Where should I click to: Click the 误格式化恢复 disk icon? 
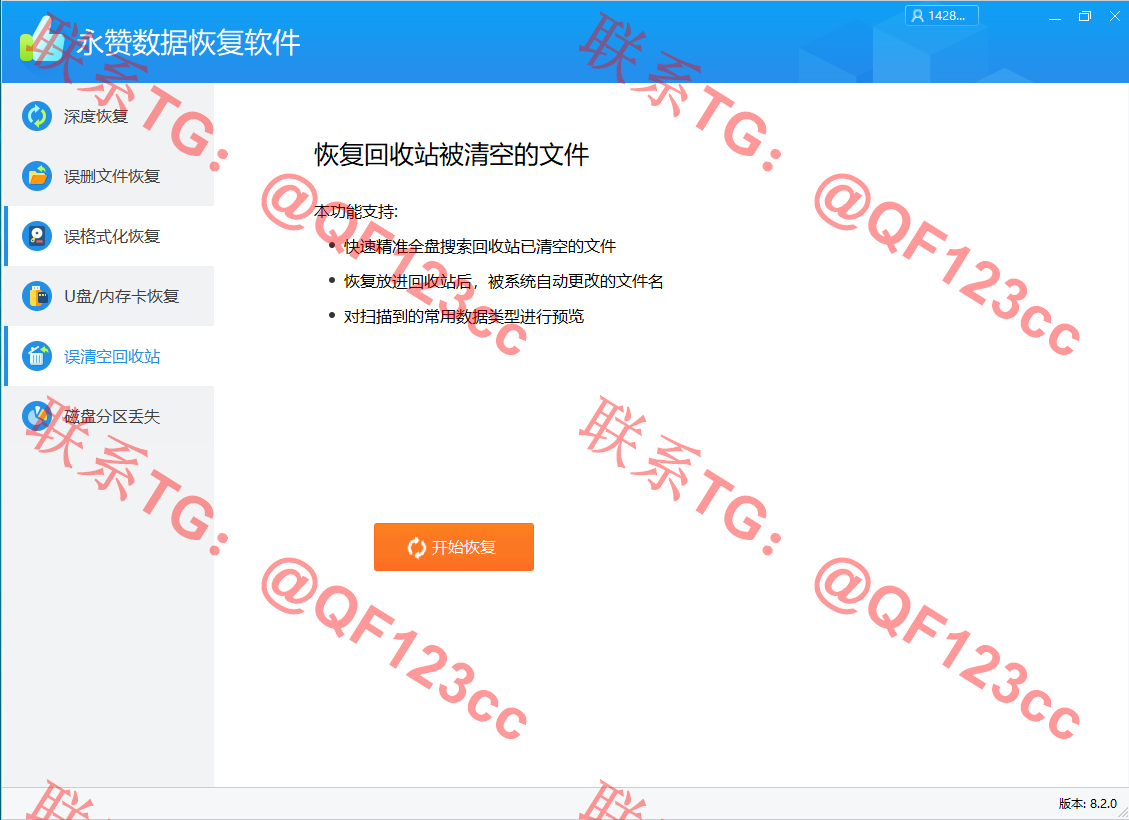pos(37,236)
